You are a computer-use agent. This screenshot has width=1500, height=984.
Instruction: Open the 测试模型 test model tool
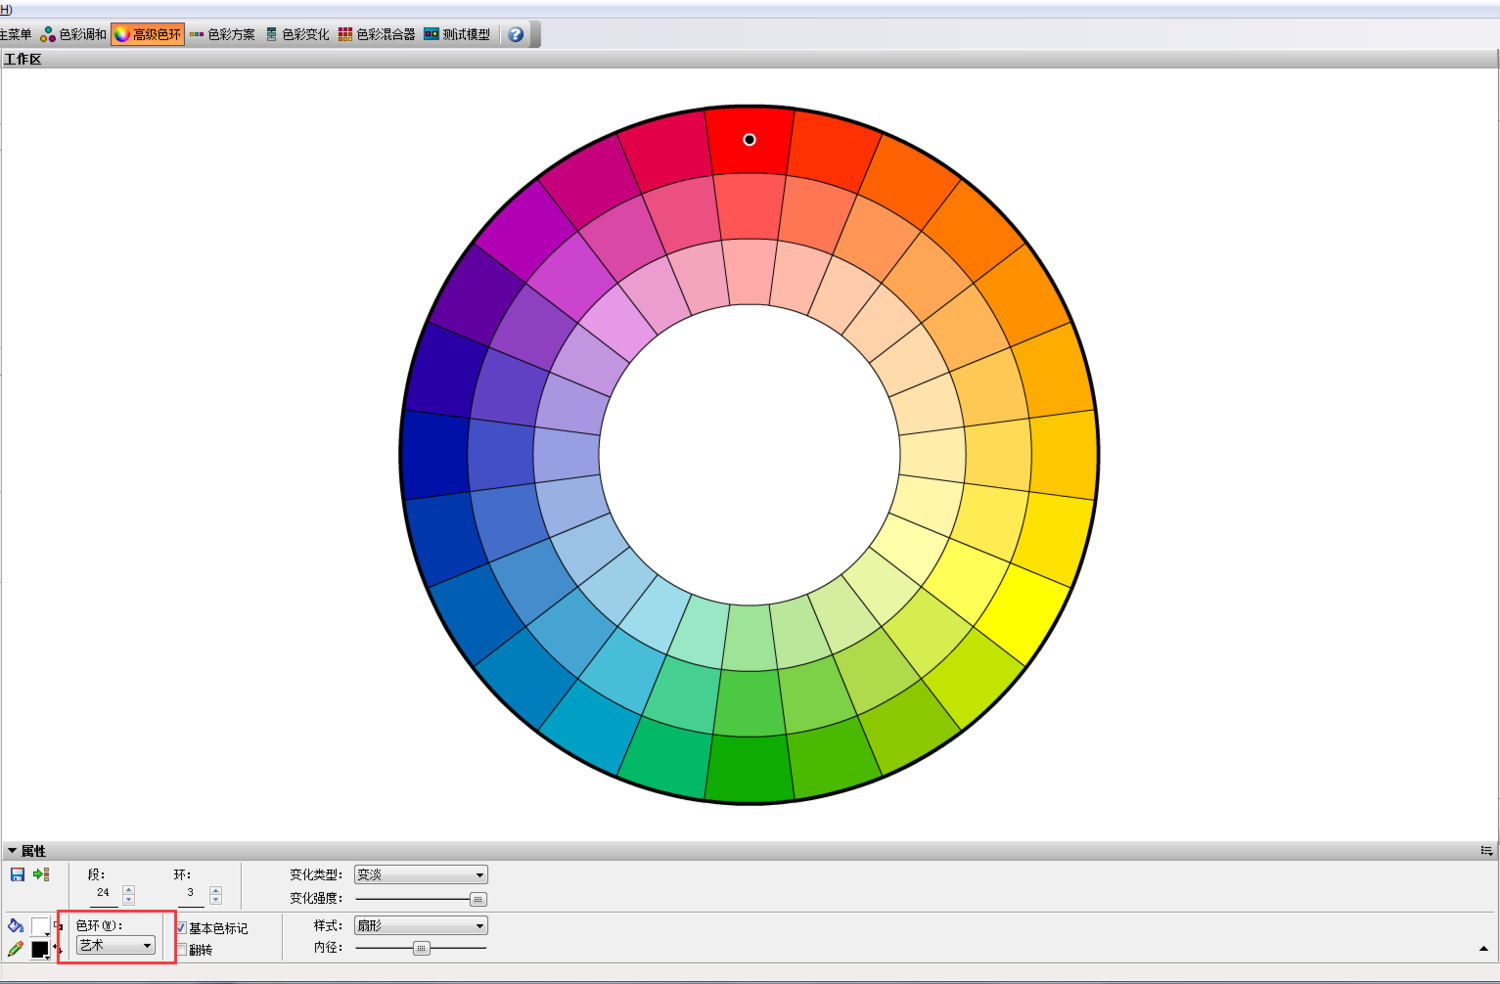457,35
